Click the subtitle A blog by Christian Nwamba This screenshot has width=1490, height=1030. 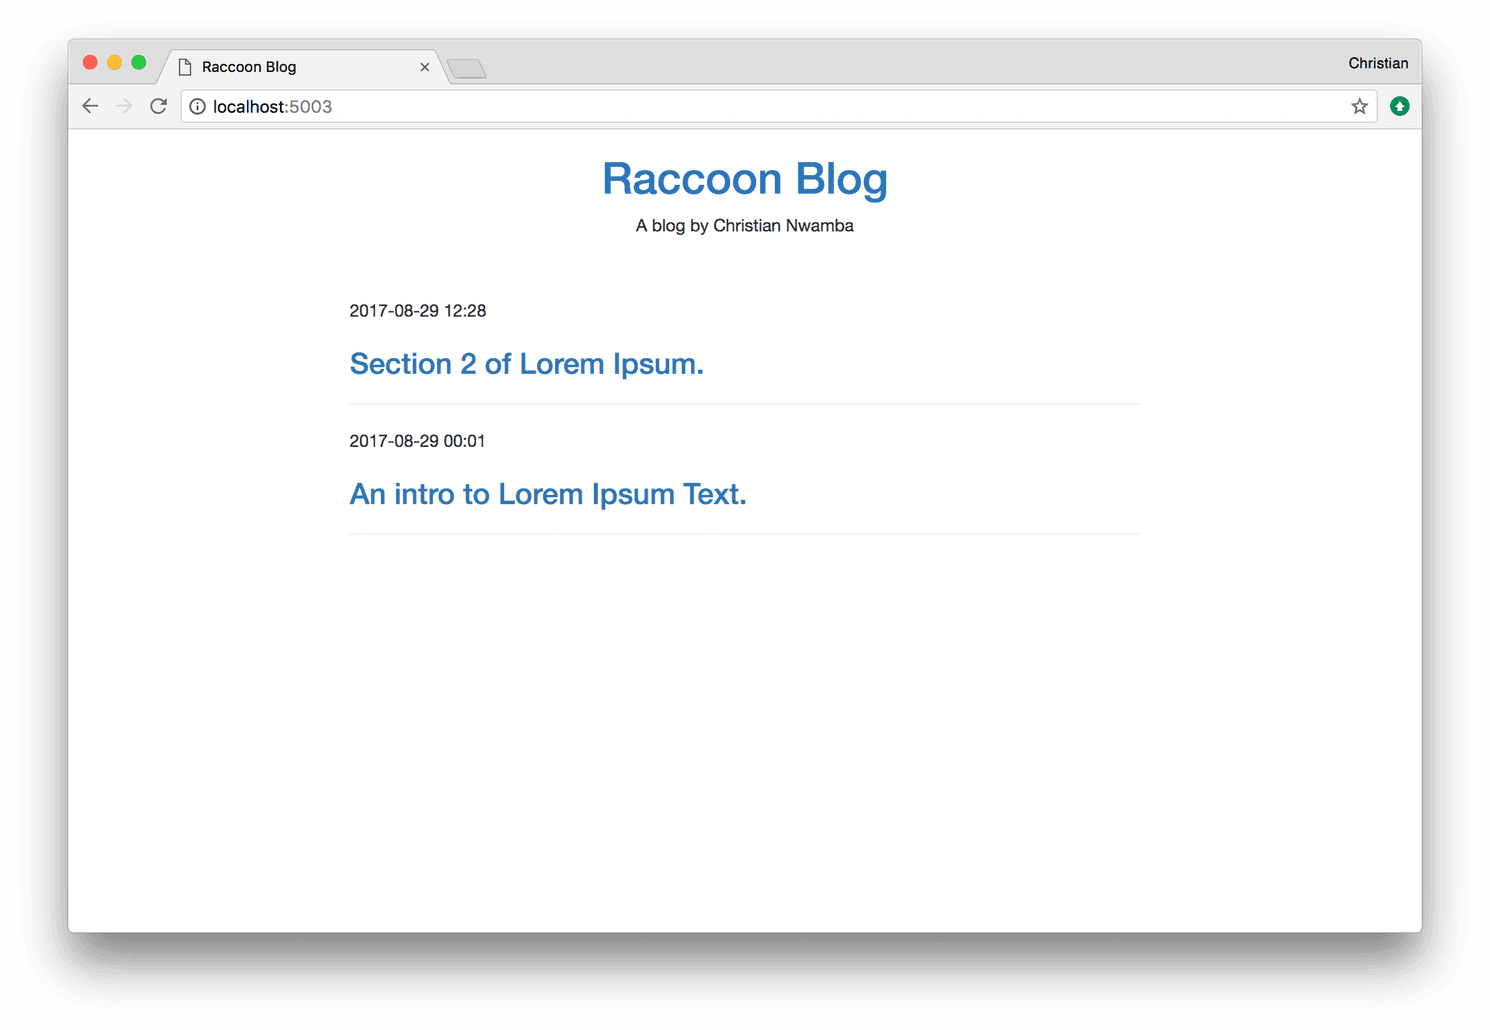pyautogui.click(x=744, y=225)
